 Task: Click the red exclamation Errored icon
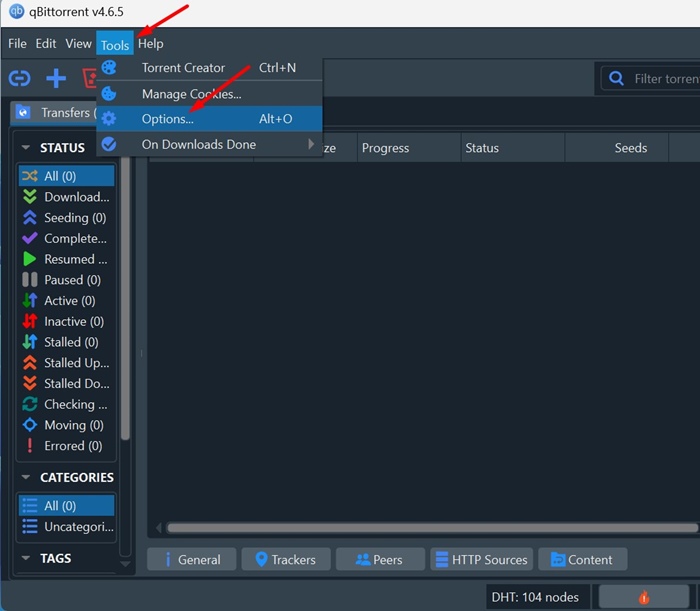[x=30, y=445]
